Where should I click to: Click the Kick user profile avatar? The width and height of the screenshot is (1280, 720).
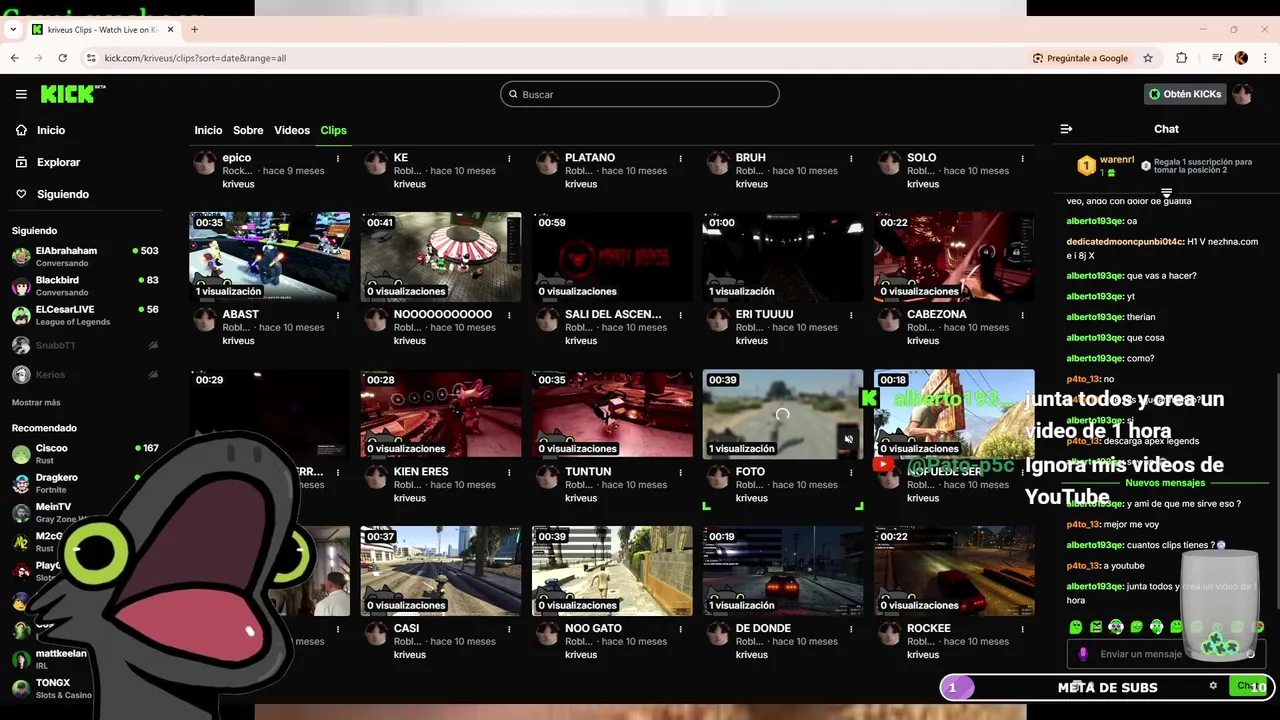(x=1242, y=94)
